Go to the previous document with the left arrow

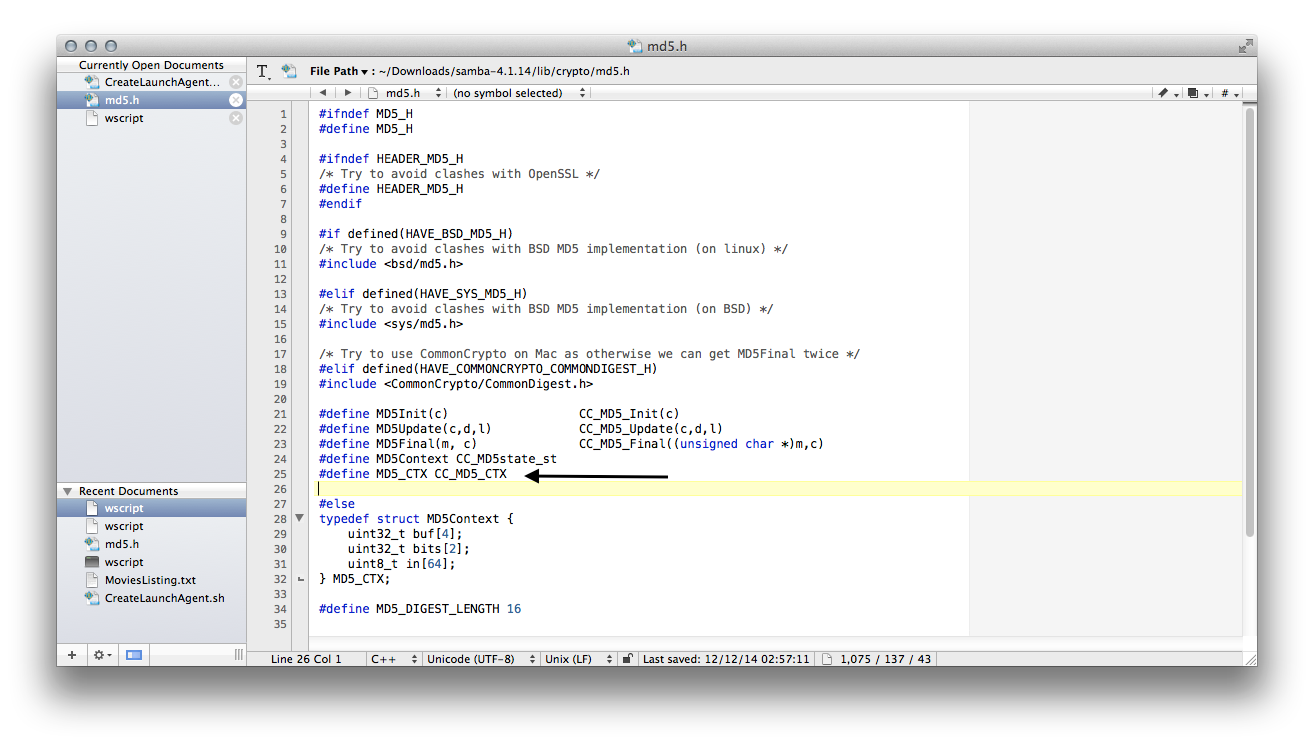pos(323,93)
